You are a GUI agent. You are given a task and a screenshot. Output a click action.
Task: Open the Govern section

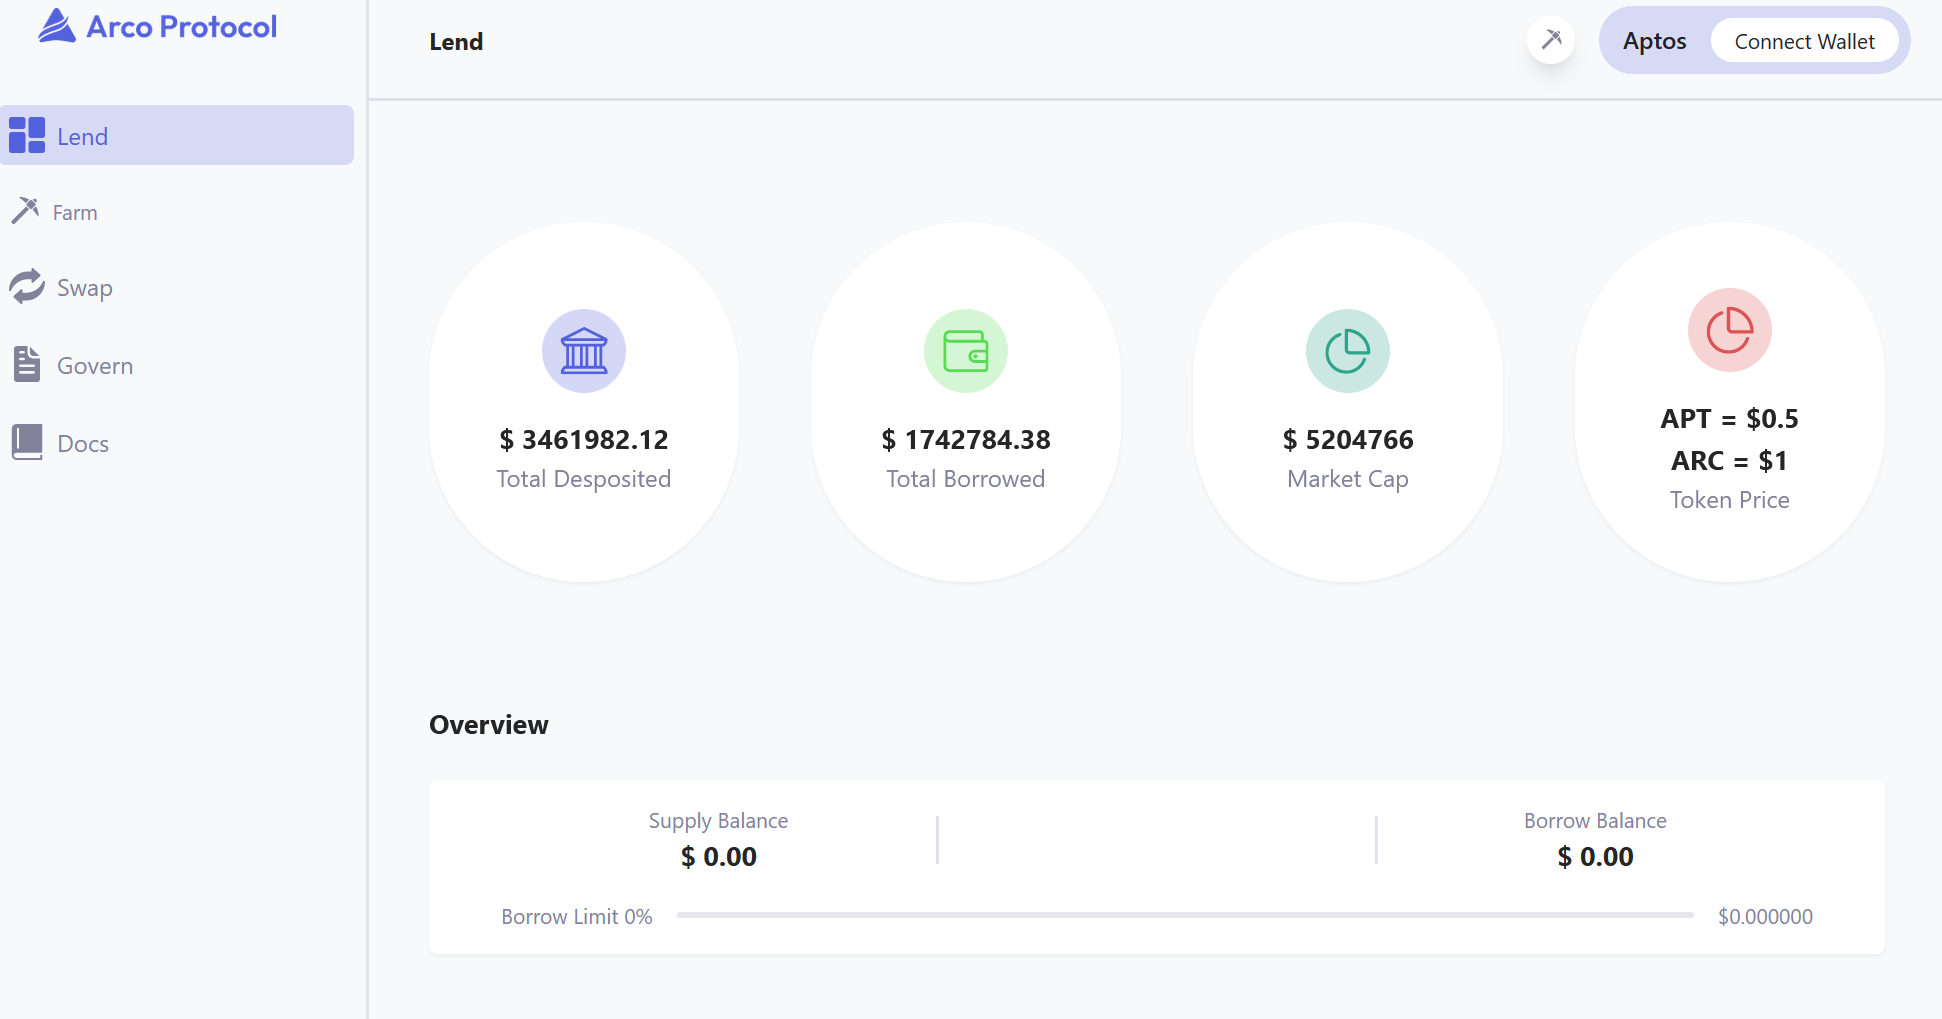(95, 366)
